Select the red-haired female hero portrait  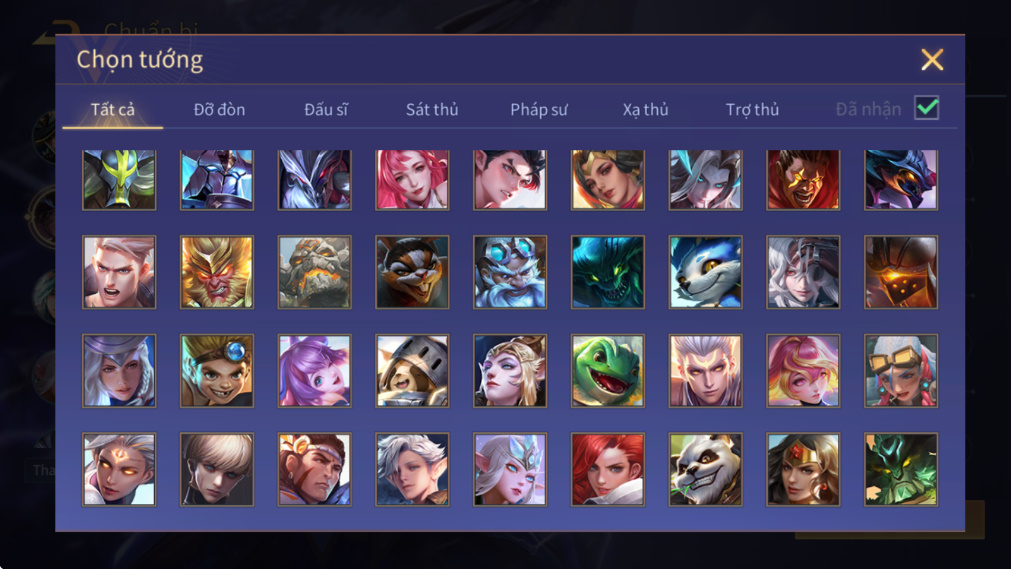(x=607, y=469)
